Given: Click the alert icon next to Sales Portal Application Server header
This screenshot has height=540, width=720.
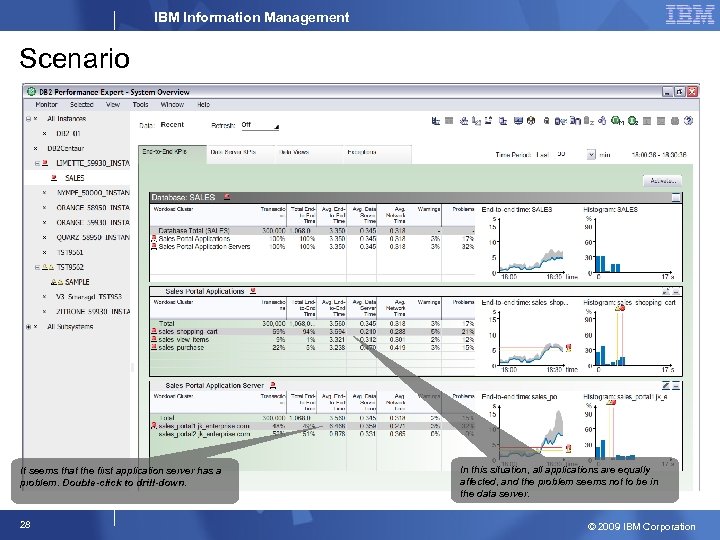Looking at the screenshot, I should 272,385.
